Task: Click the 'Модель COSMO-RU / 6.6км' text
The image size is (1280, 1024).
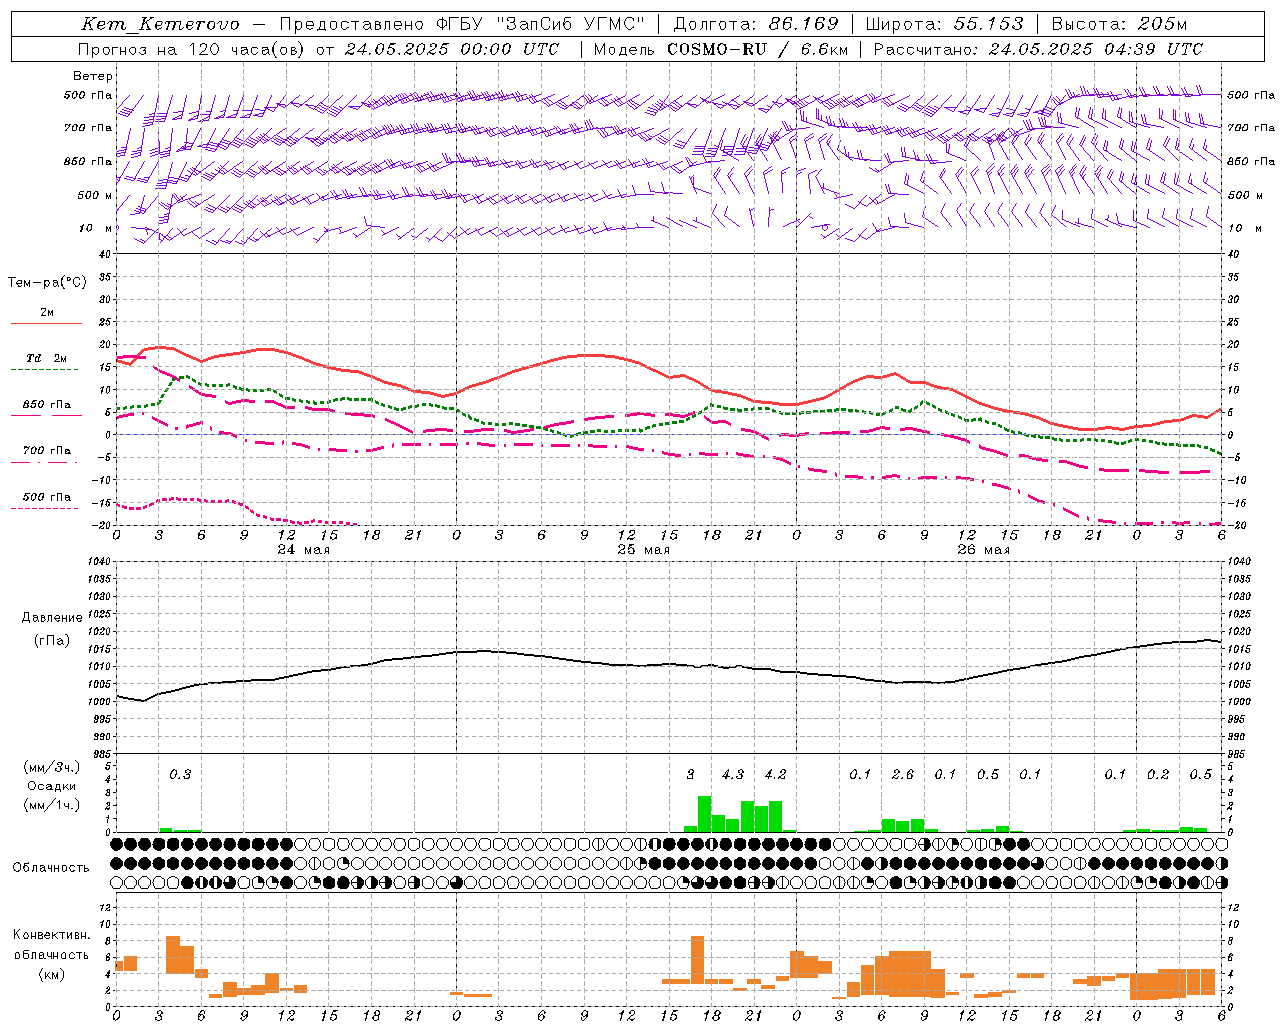Action: click(721, 49)
